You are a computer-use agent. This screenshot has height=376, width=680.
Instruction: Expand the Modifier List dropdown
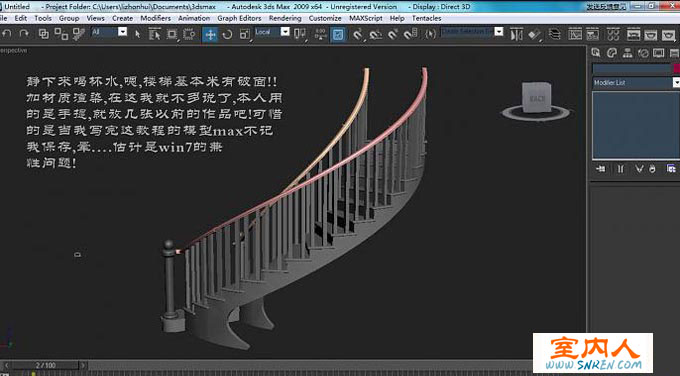(635, 82)
